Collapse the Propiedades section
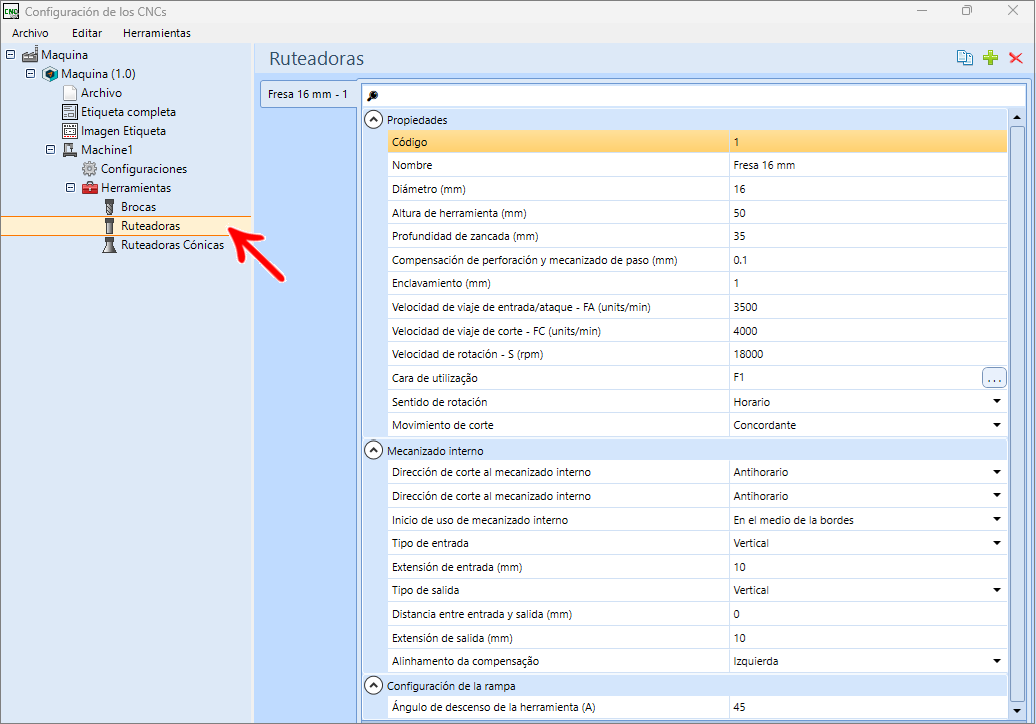This screenshot has width=1036, height=724. point(374,120)
